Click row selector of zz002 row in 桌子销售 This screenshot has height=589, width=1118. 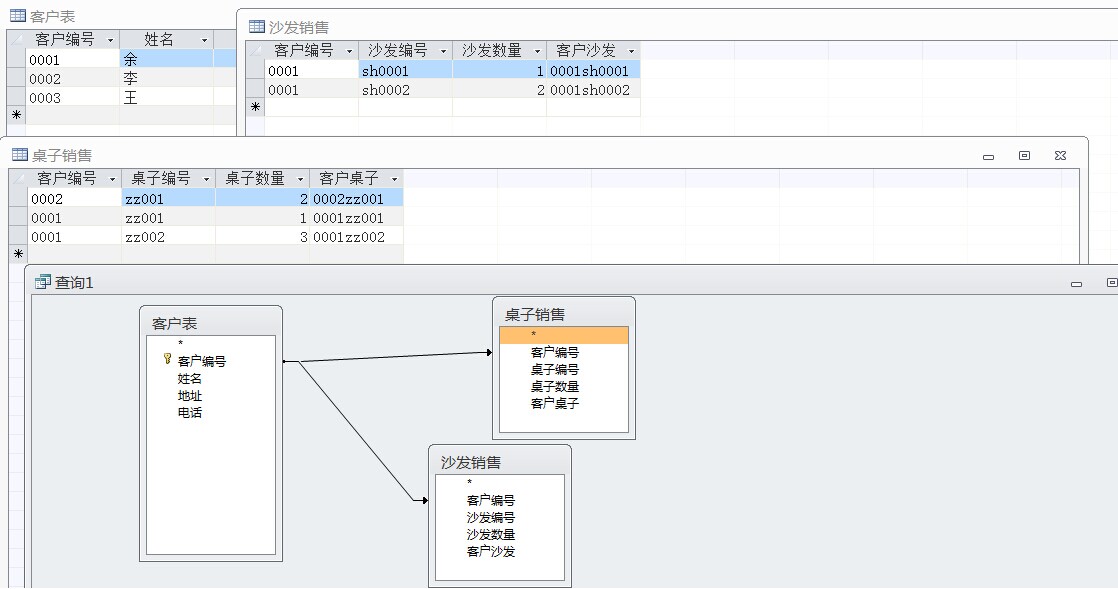(19, 237)
